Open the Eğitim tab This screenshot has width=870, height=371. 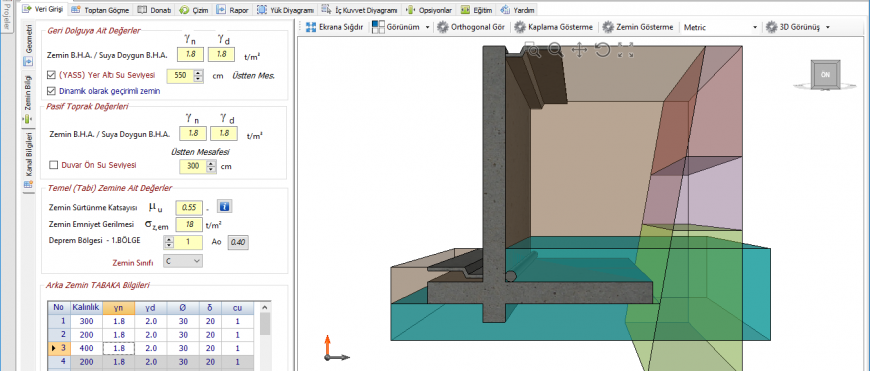477,9
